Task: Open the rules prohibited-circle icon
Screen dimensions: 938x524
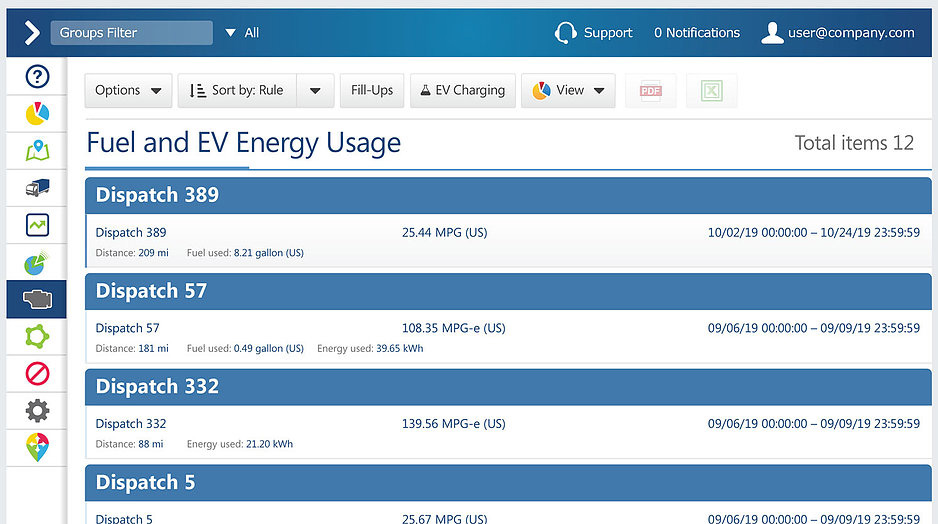Action: [37, 374]
